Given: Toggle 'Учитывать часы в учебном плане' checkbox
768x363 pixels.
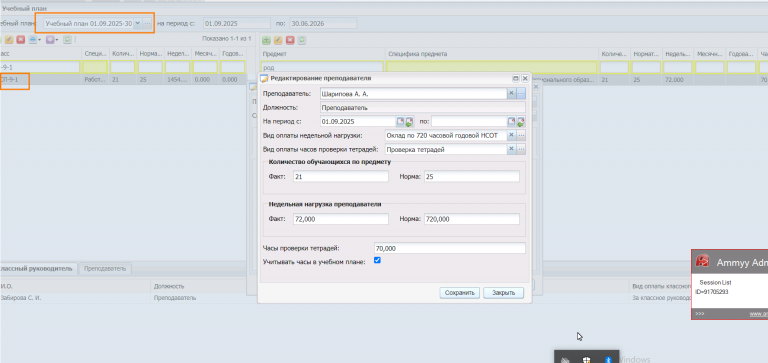Looking at the screenshot, I should tap(377, 261).
